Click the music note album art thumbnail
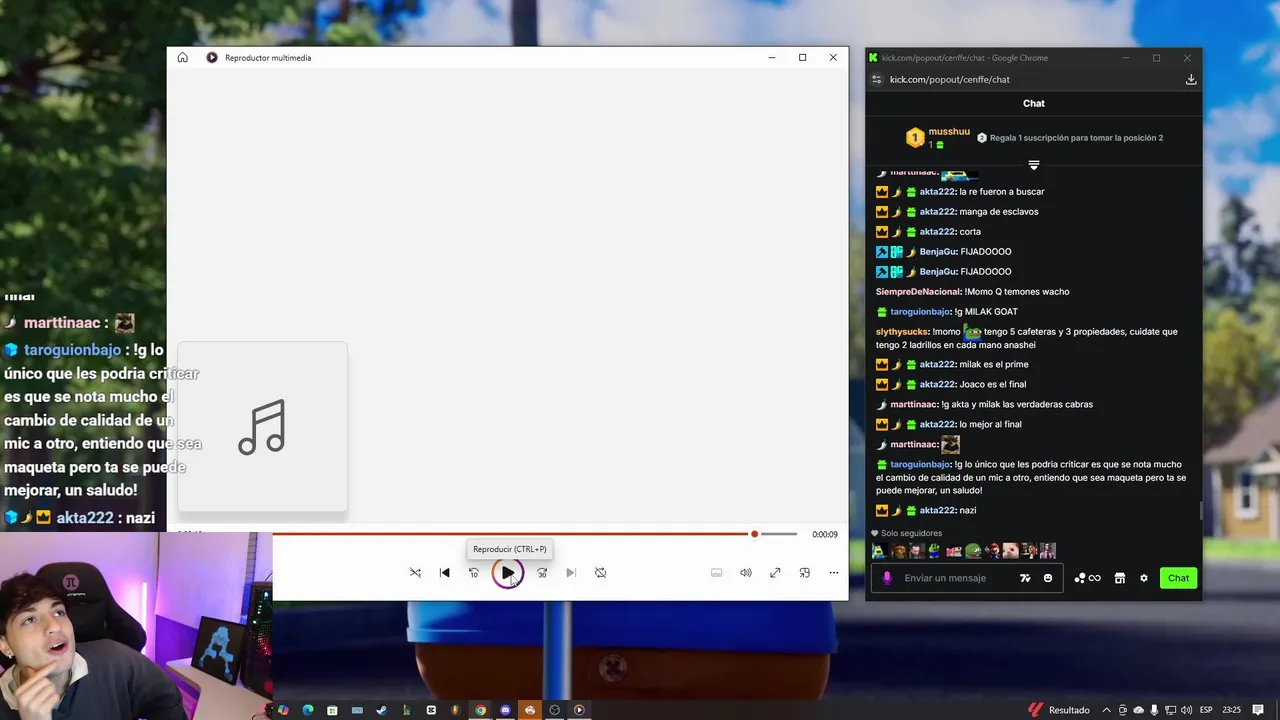The width and height of the screenshot is (1280, 720). point(263,427)
